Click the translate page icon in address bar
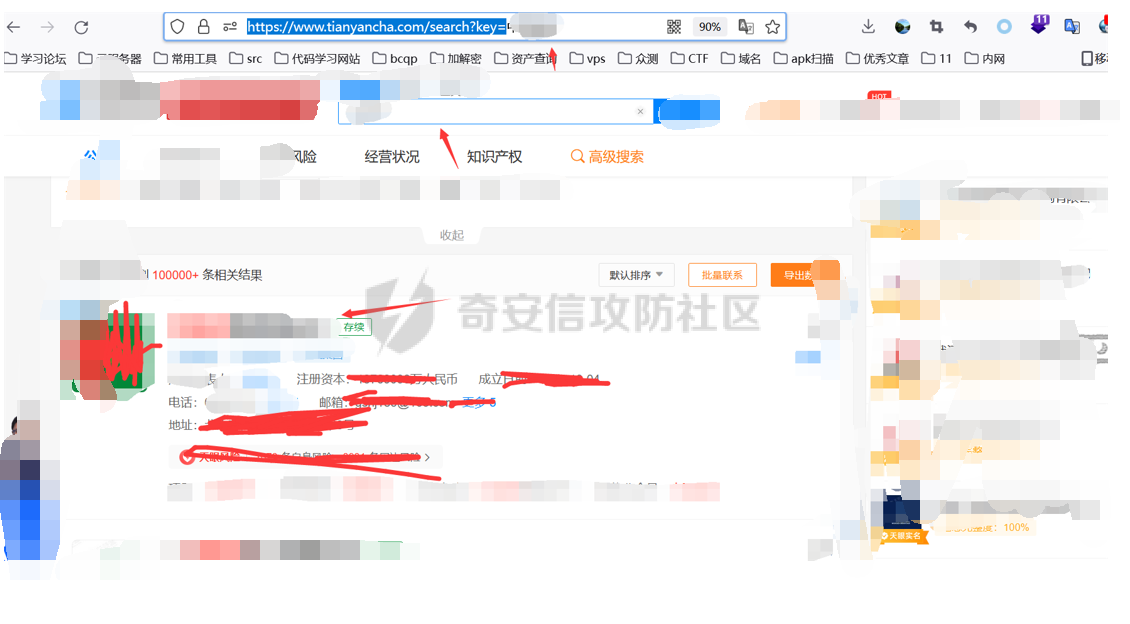 click(x=745, y=27)
